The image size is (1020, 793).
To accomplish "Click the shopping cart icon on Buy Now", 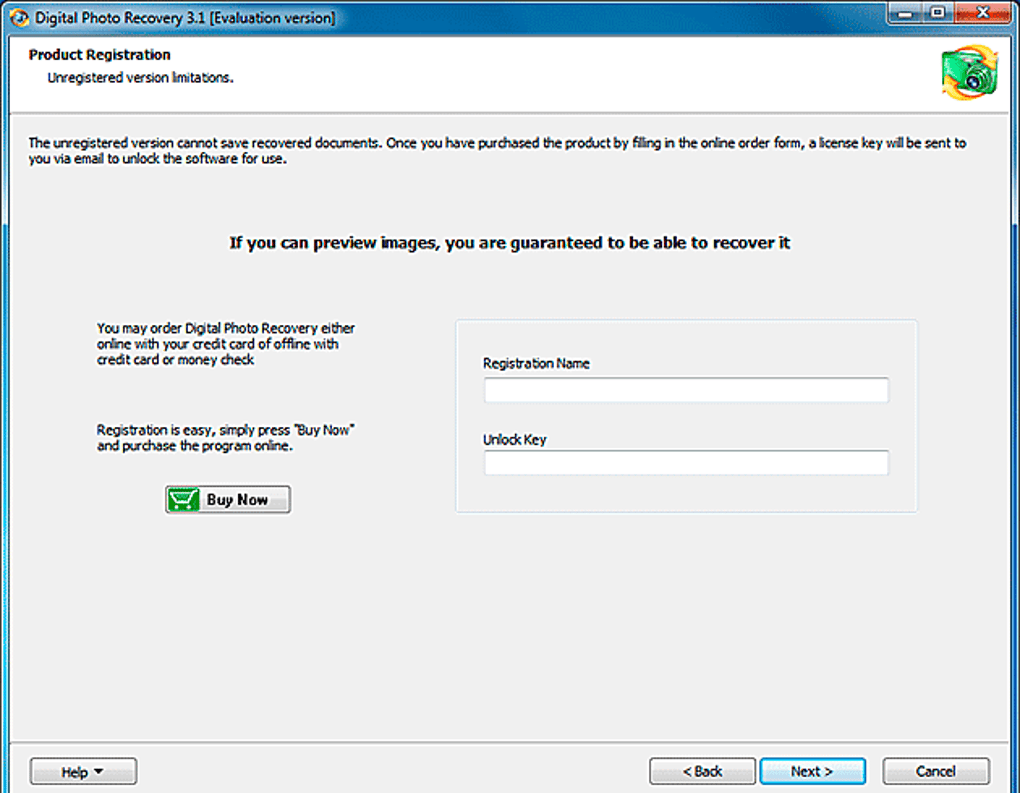I will pos(184,500).
